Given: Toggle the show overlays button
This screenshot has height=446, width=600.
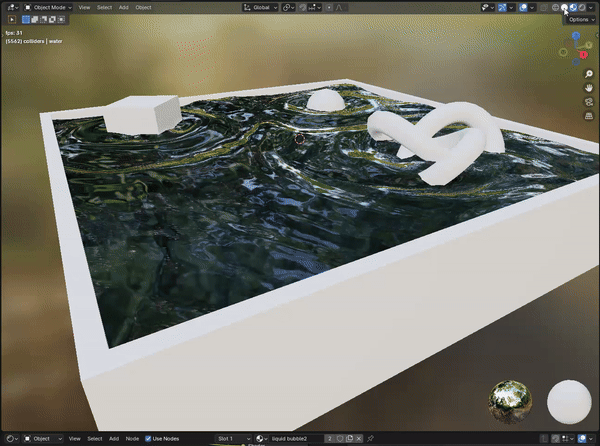Looking at the screenshot, I should pyautogui.click(x=523, y=7).
